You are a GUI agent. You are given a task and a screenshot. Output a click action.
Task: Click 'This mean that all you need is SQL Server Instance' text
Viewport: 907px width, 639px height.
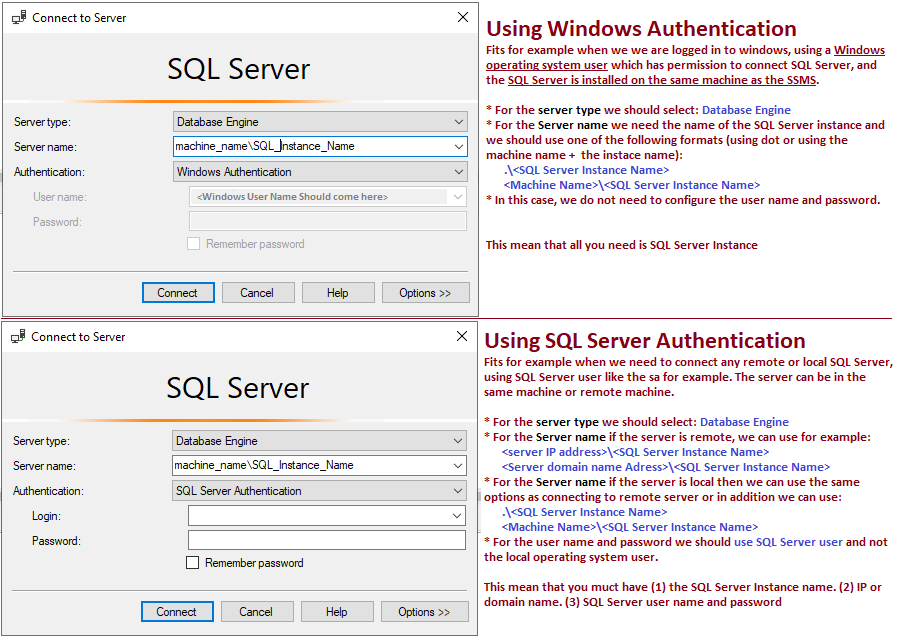[x=621, y=245]
